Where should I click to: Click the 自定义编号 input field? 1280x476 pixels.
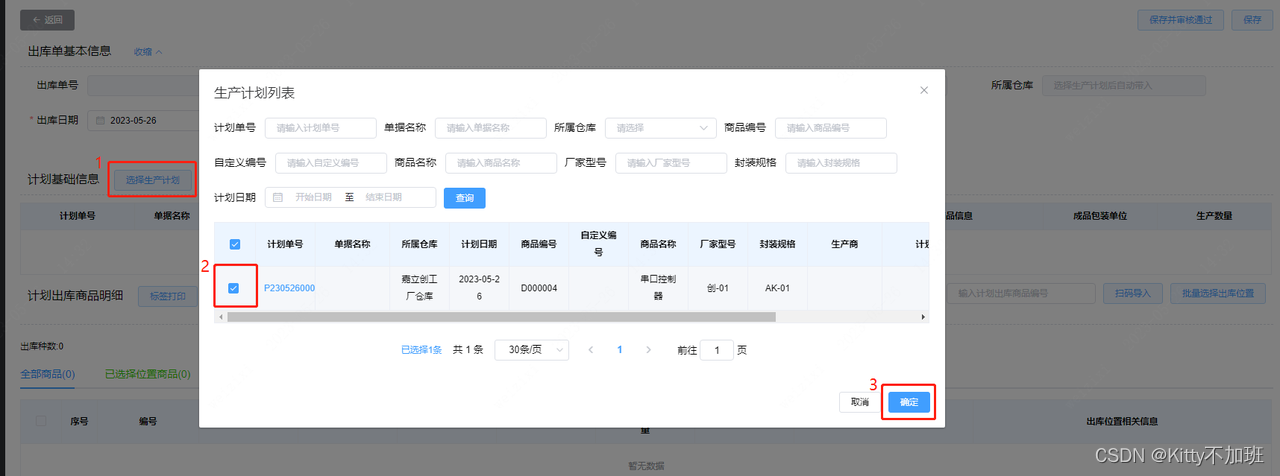pyautogui.click(x=331, y=163)
